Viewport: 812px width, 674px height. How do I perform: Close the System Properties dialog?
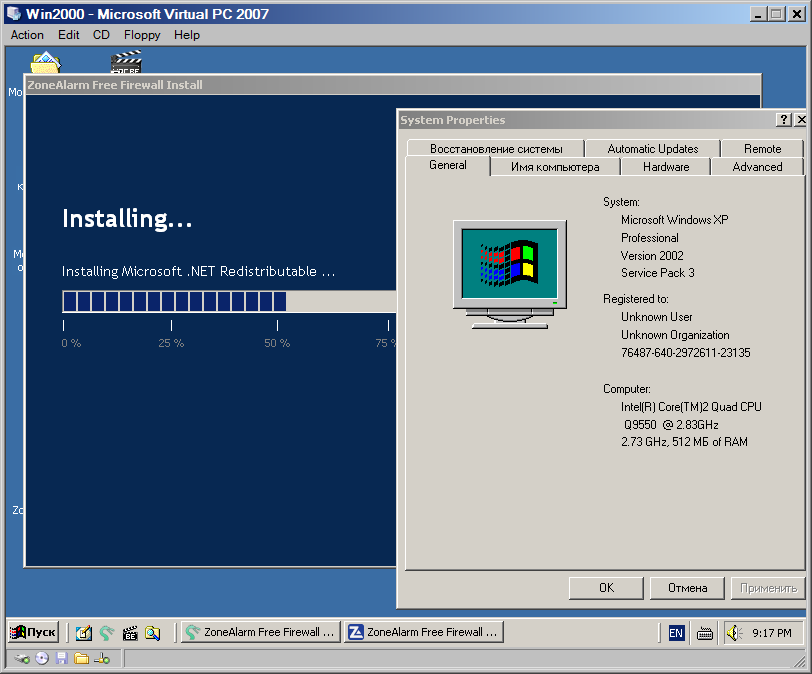coord(801,120)
